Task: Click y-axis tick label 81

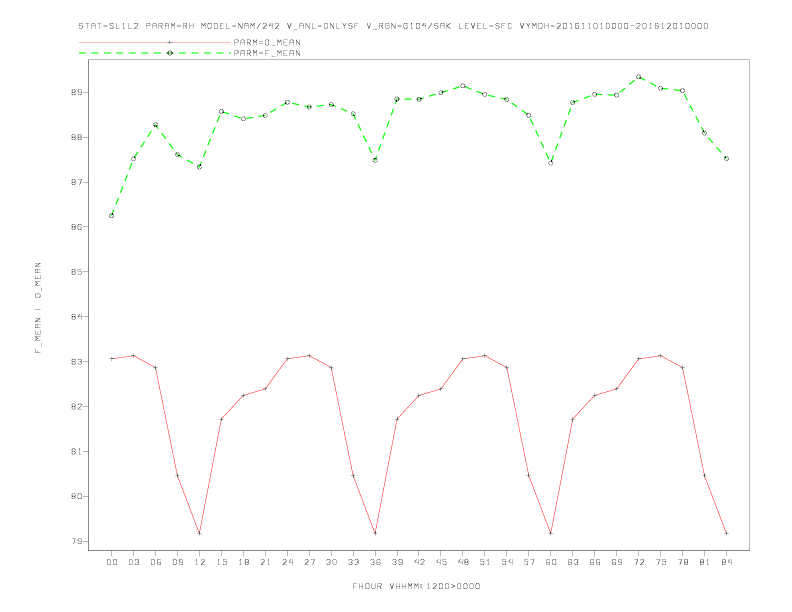Action: click(79, 451)
